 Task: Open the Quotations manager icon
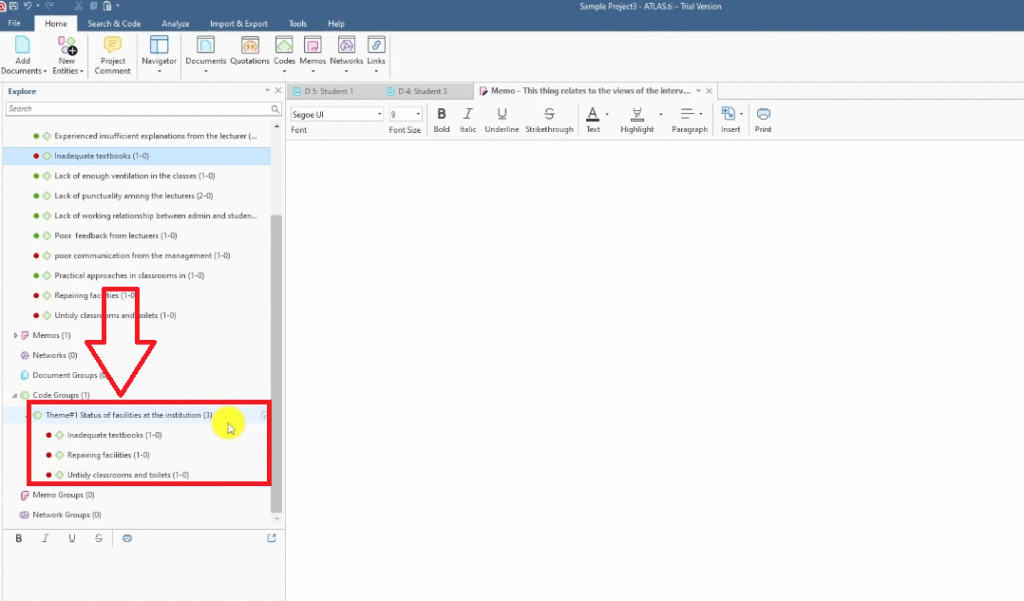[250, 50]
